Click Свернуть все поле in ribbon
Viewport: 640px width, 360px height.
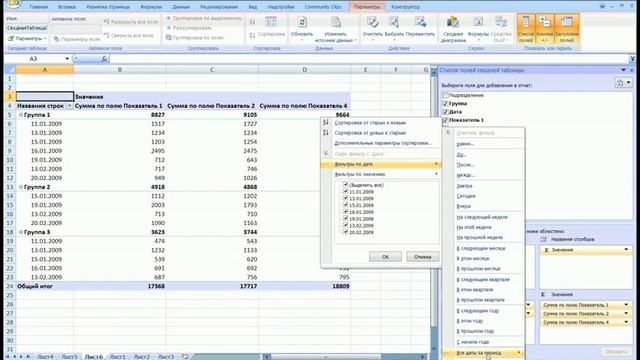pyautogui.click(x=129, y=36)
